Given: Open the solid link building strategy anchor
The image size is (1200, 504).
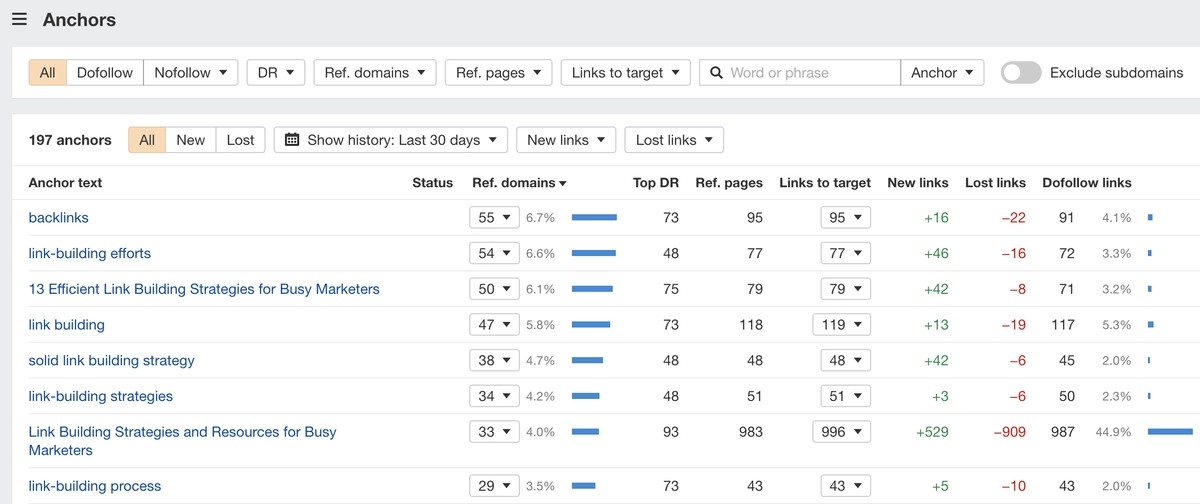Looking at the screenshot, I should pos(112,361).
